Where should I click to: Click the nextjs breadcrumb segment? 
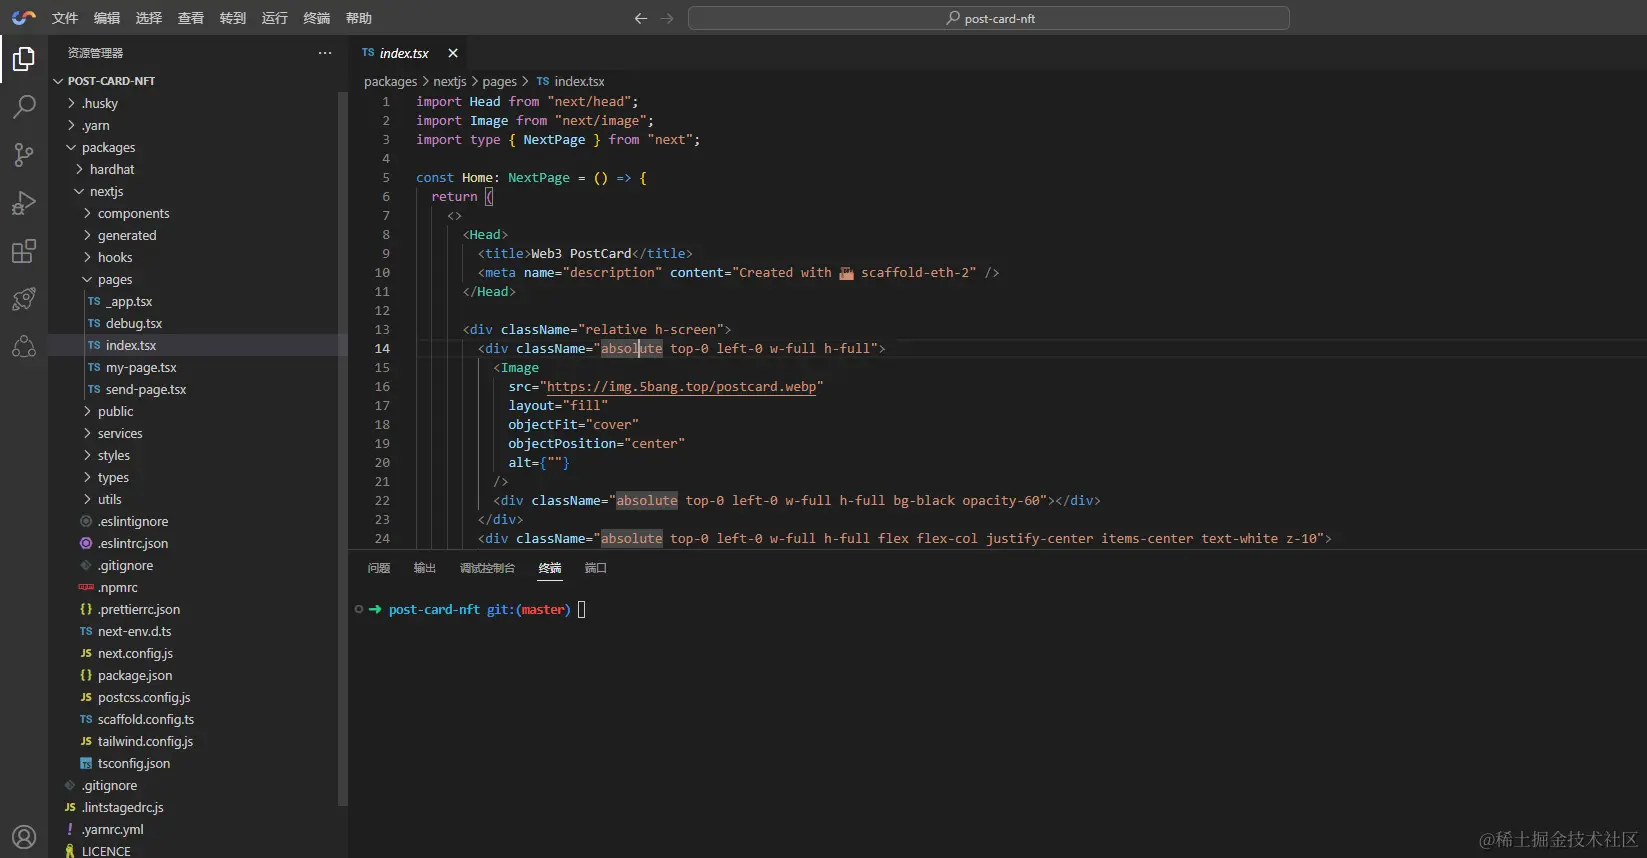pyautogui.click(x=450, y=81)
